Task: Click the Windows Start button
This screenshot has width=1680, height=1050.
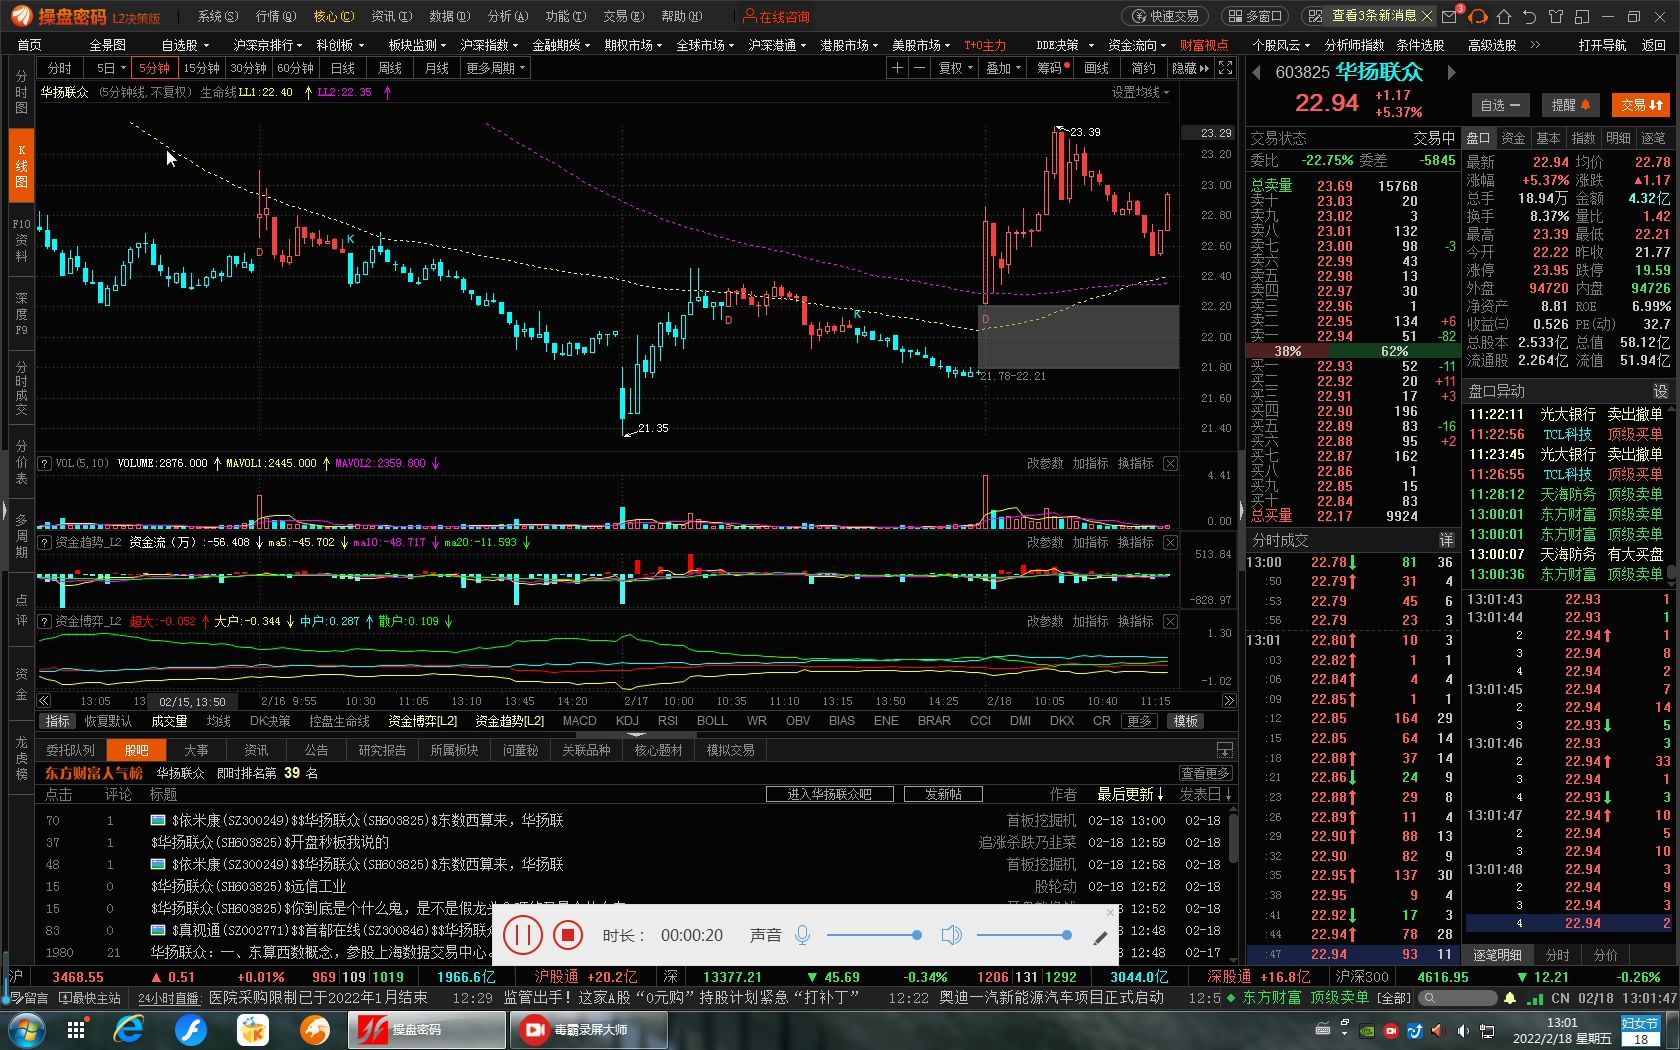Action: (25, 1029)
